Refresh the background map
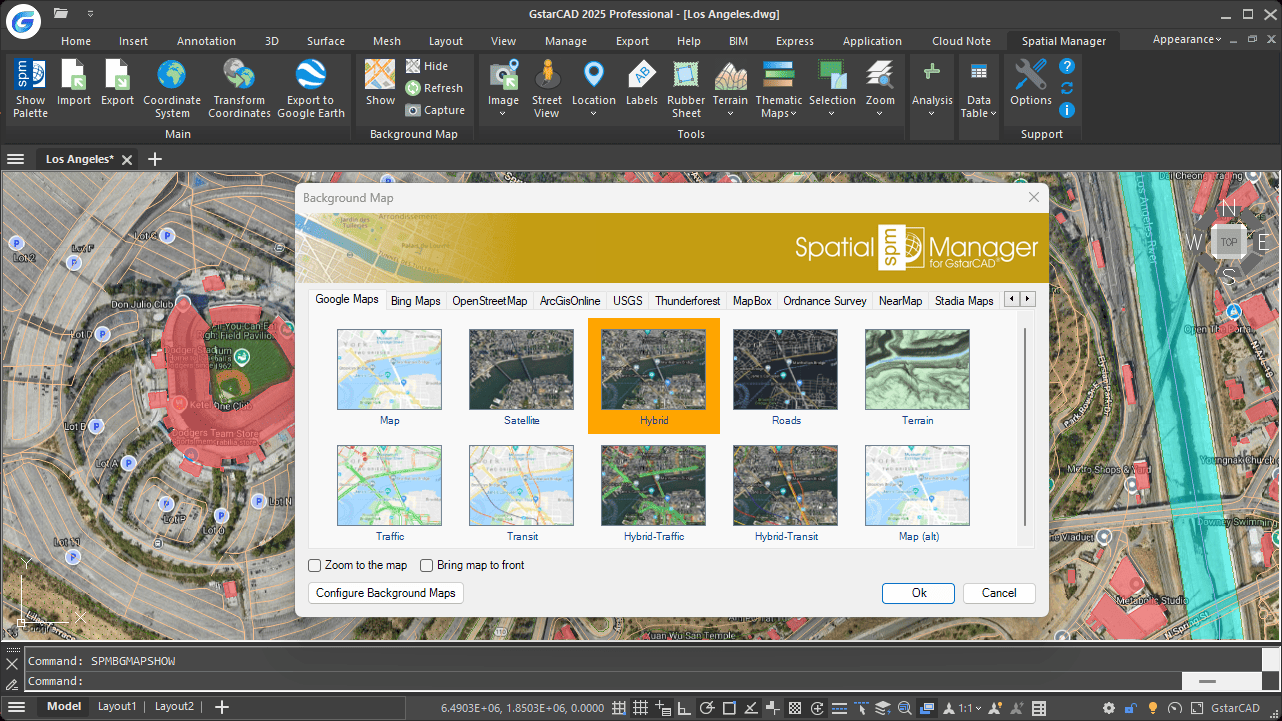1282x721 pixels. tap(434, 88)
